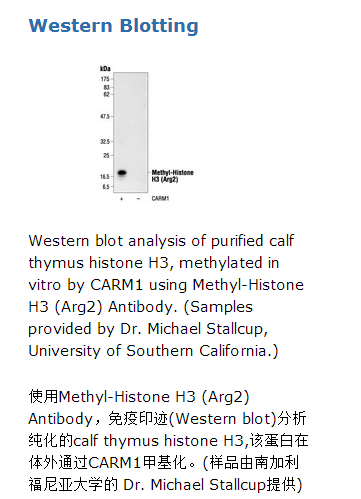Click 'Western blot analysis' in English caption
Screen dimensions: 361x499
pos(107,241)
